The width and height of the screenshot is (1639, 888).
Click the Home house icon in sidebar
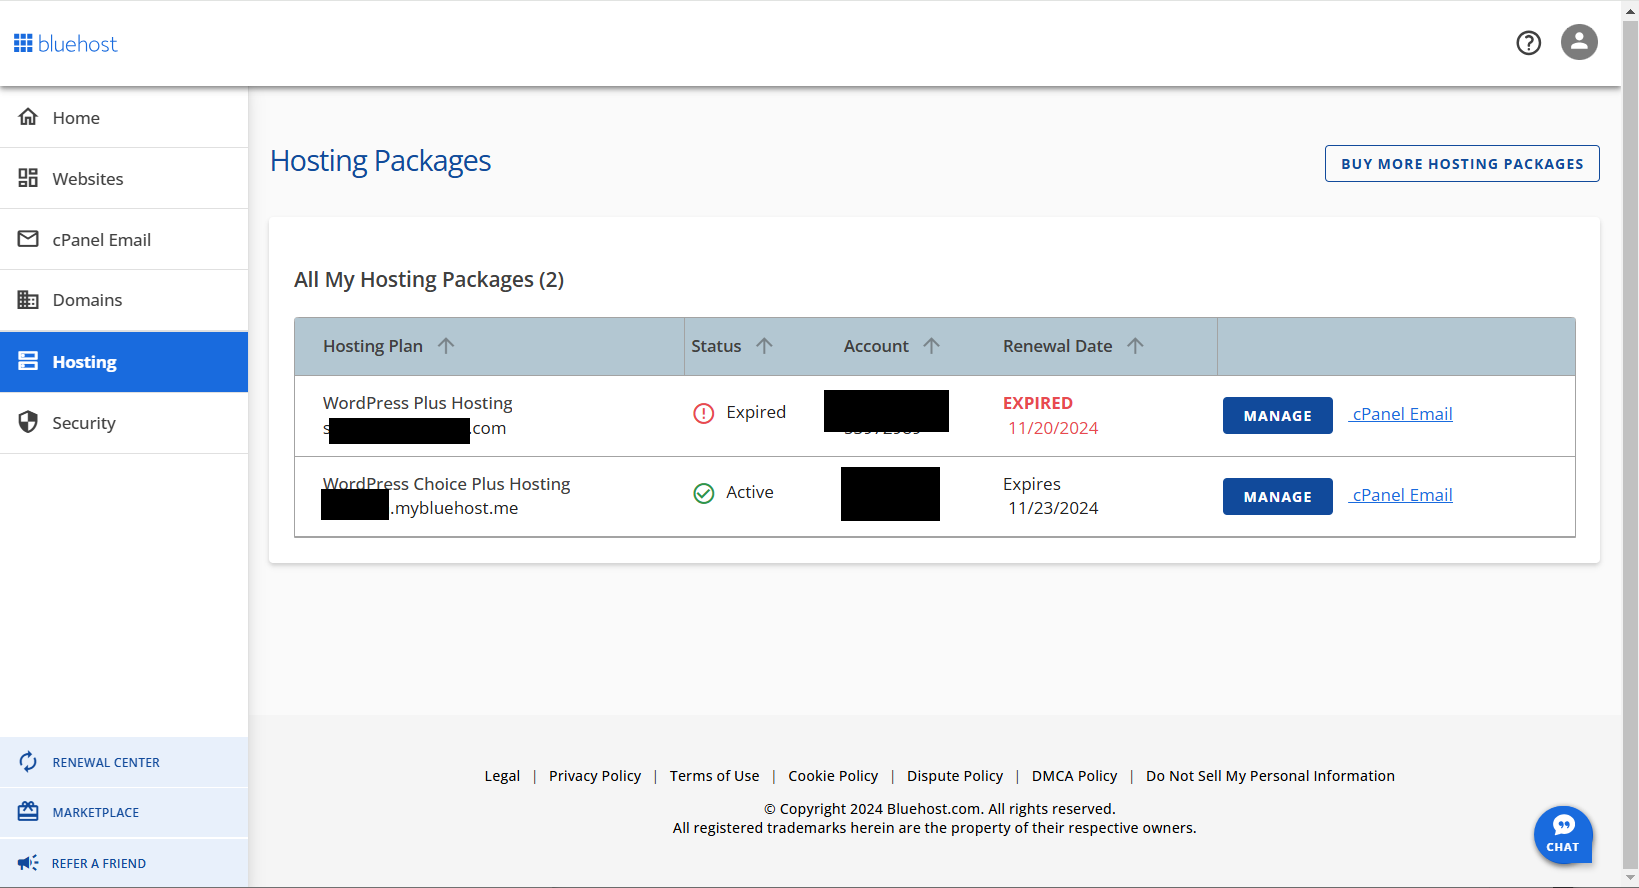click(x=28, y=117)
